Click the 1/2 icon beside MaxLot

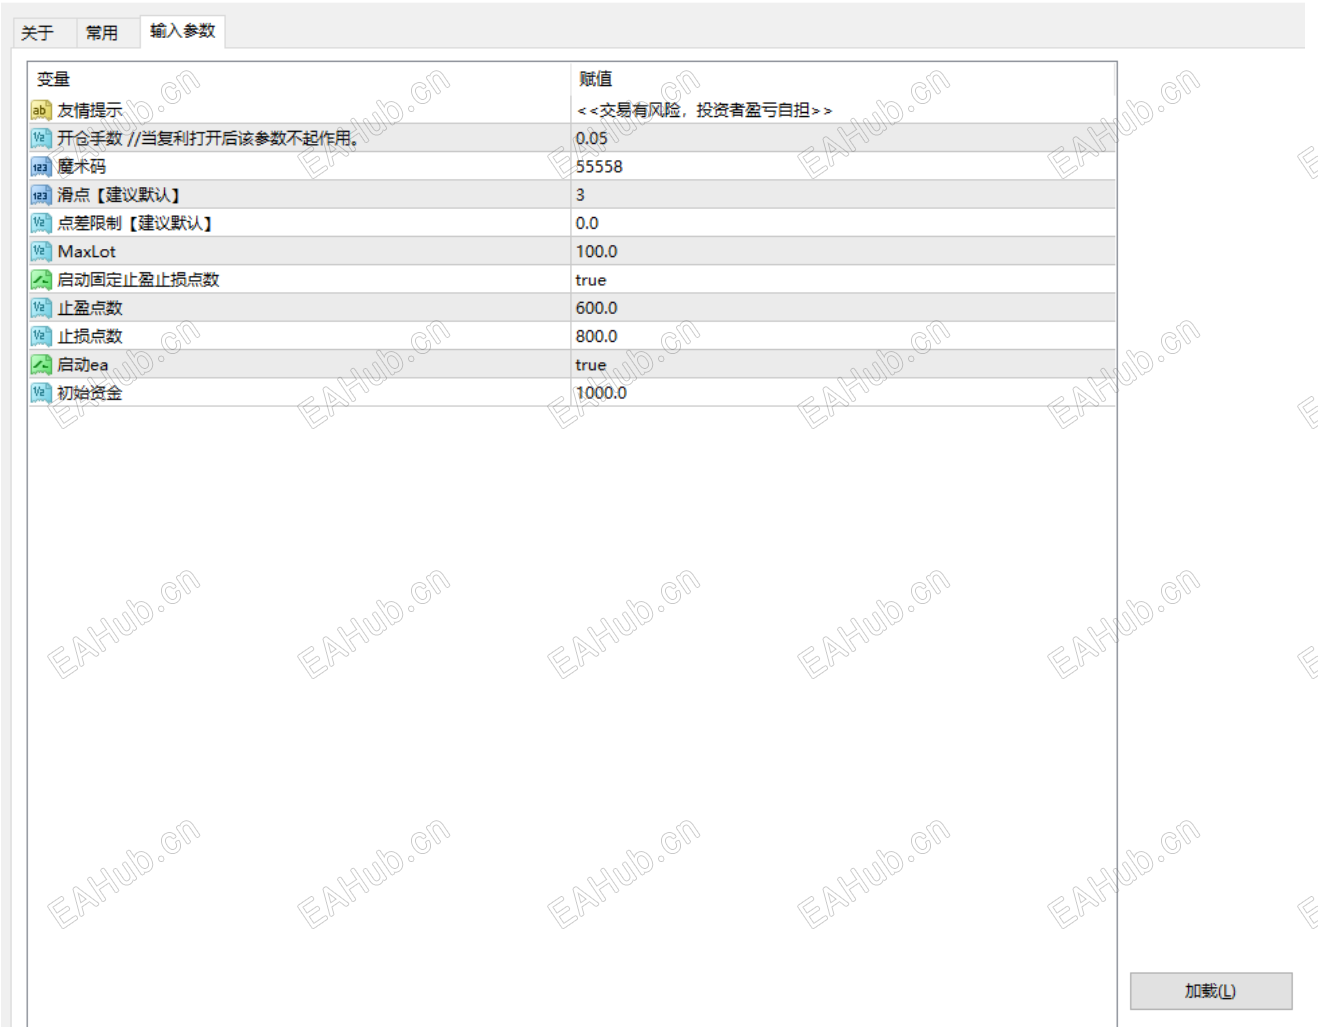[x=39, y=251]
